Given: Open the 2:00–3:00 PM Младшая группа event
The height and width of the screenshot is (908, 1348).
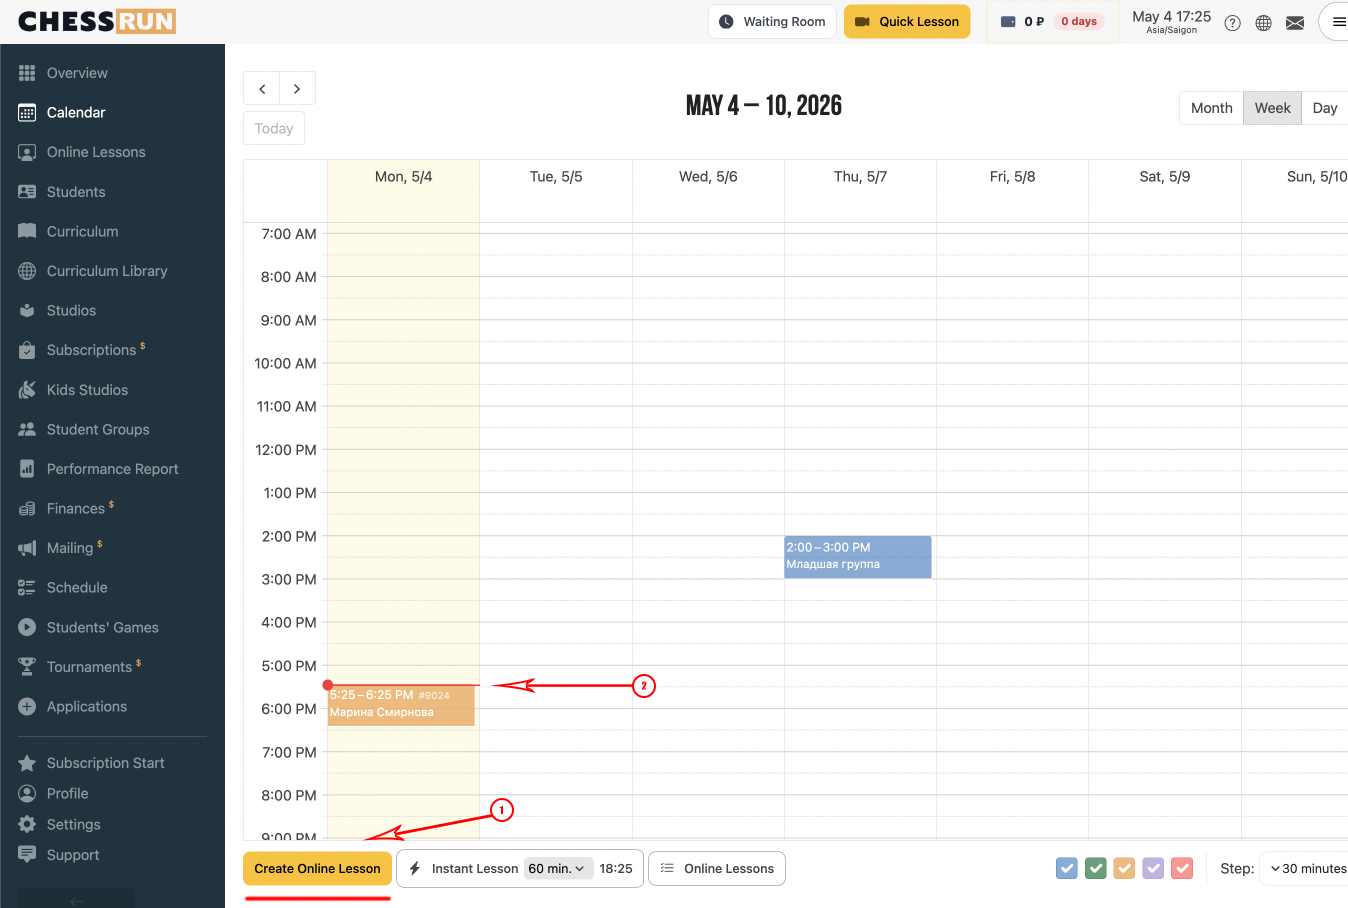Looking at the screenshot, I should (x=858, y=557).
